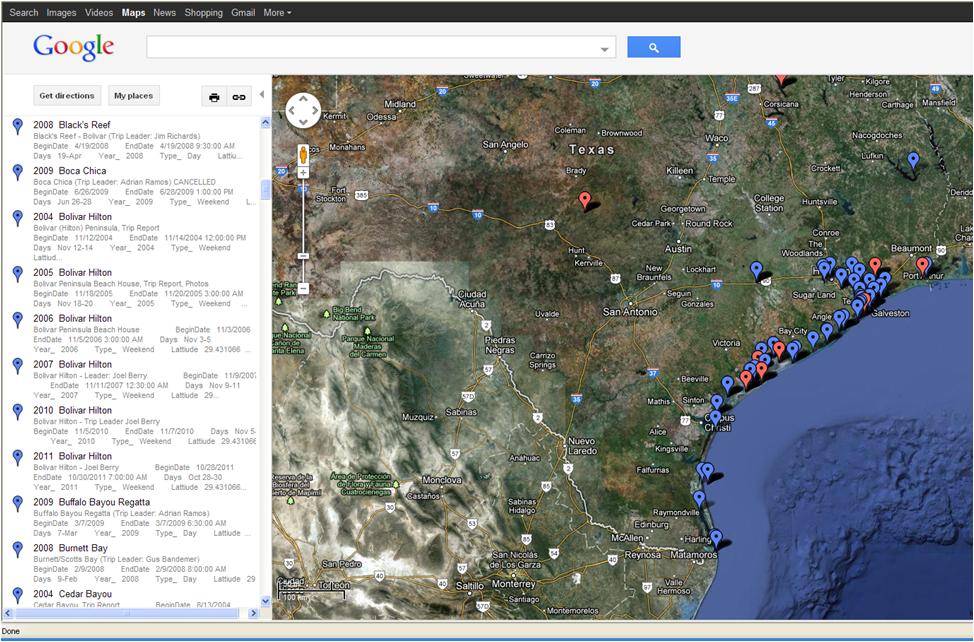This screenshot has height=642, width=974.
Task: Open the 2007 Bolivar Hilton entry
Action: pos(73,364)
